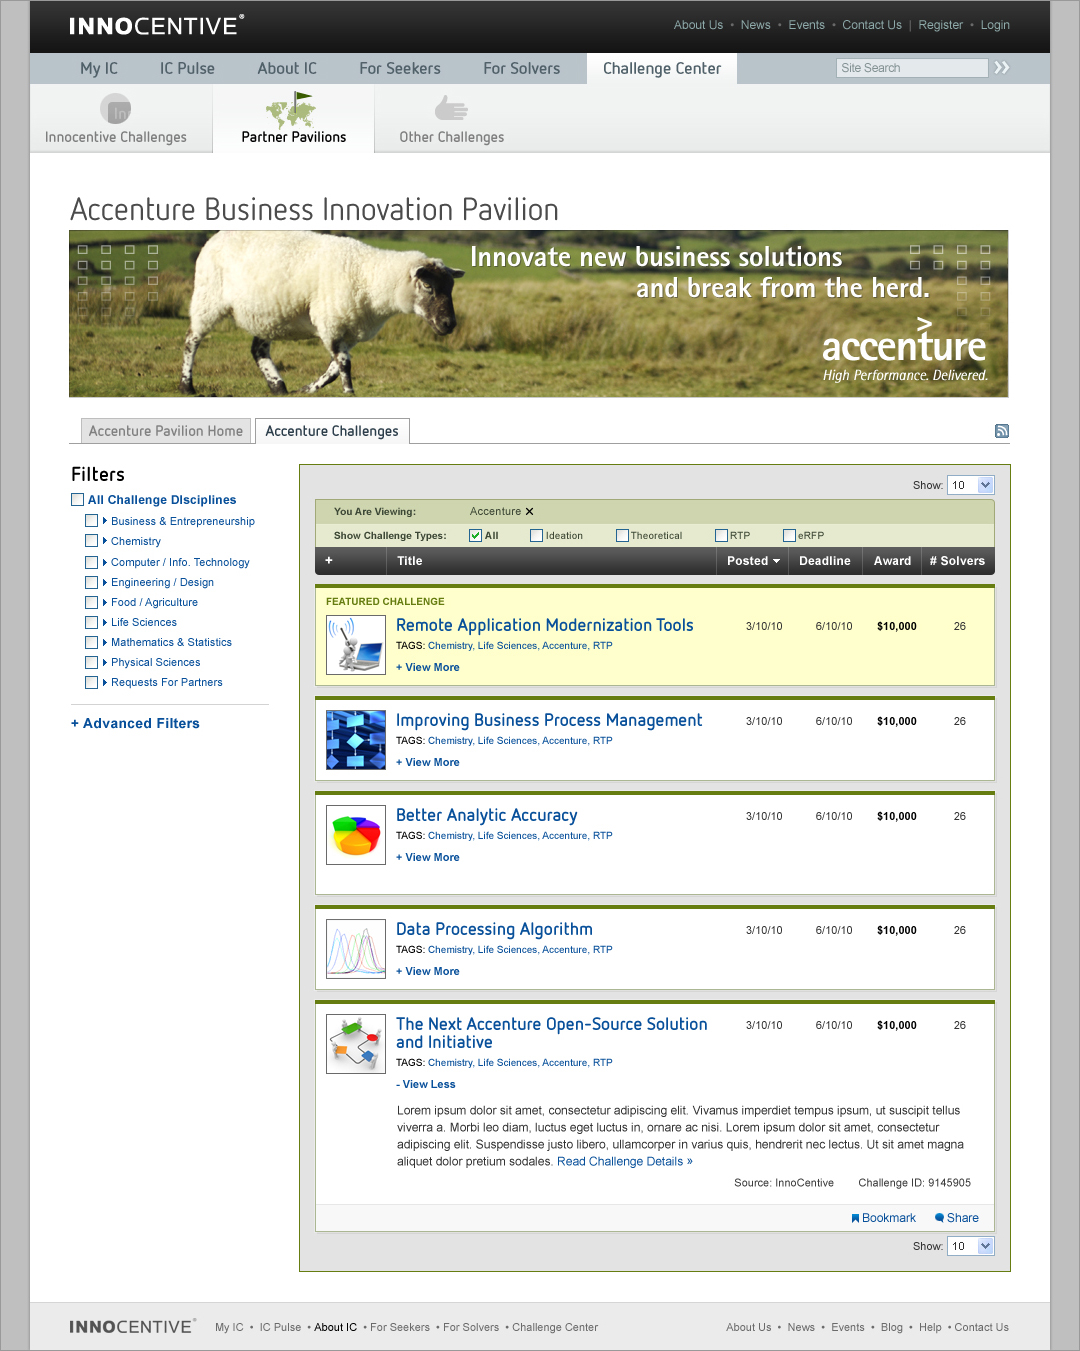The image size is (1080, 1351).
Task: Uncheck the All challenge types checkbox
Action: [x=476, y=536]
